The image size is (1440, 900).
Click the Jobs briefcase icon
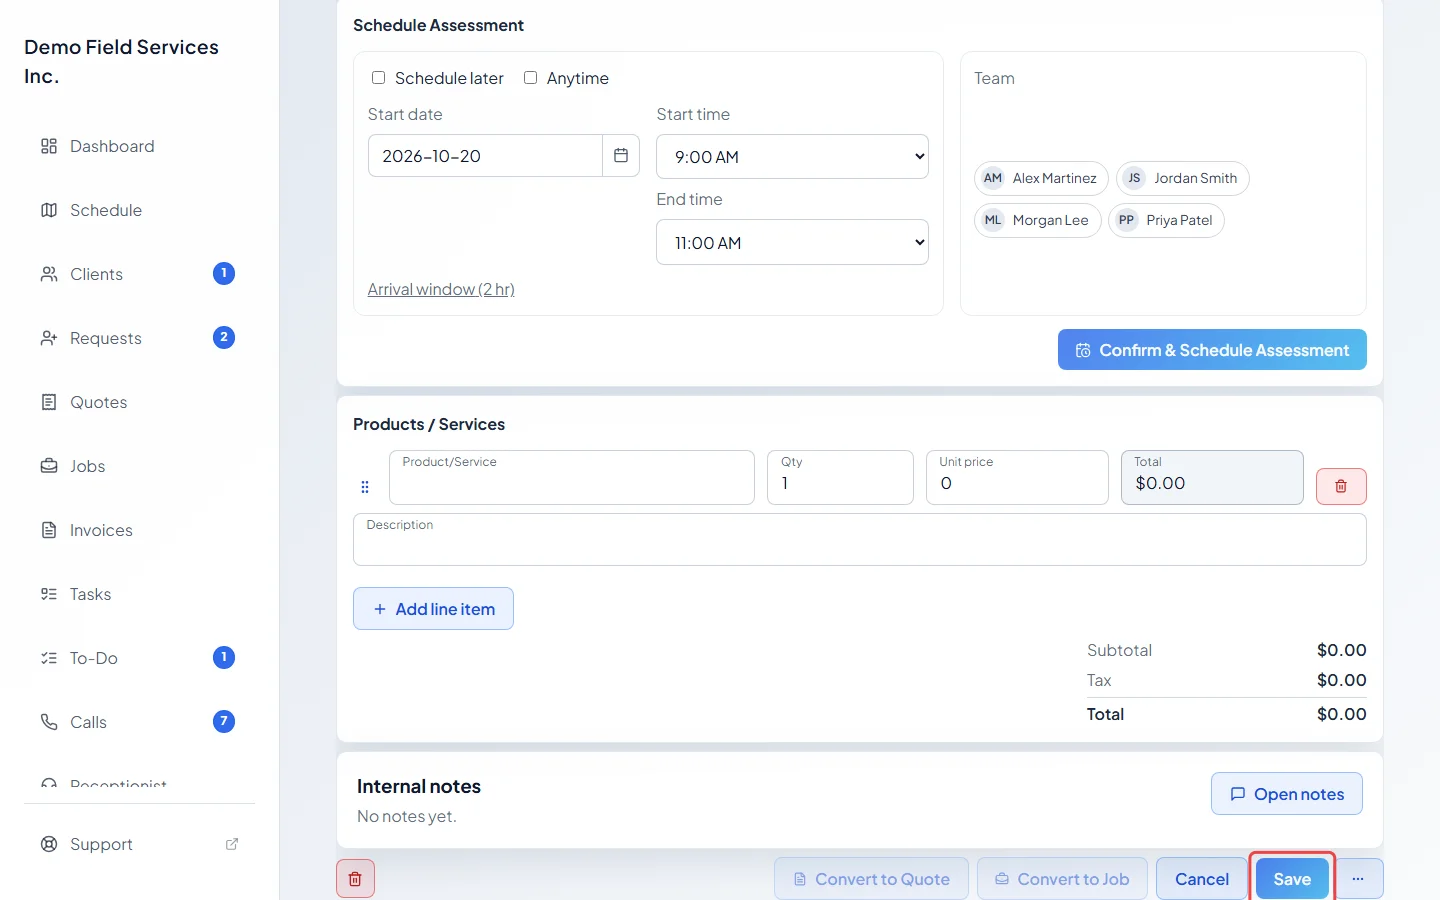pyautogui.click(x=49, y=466)
